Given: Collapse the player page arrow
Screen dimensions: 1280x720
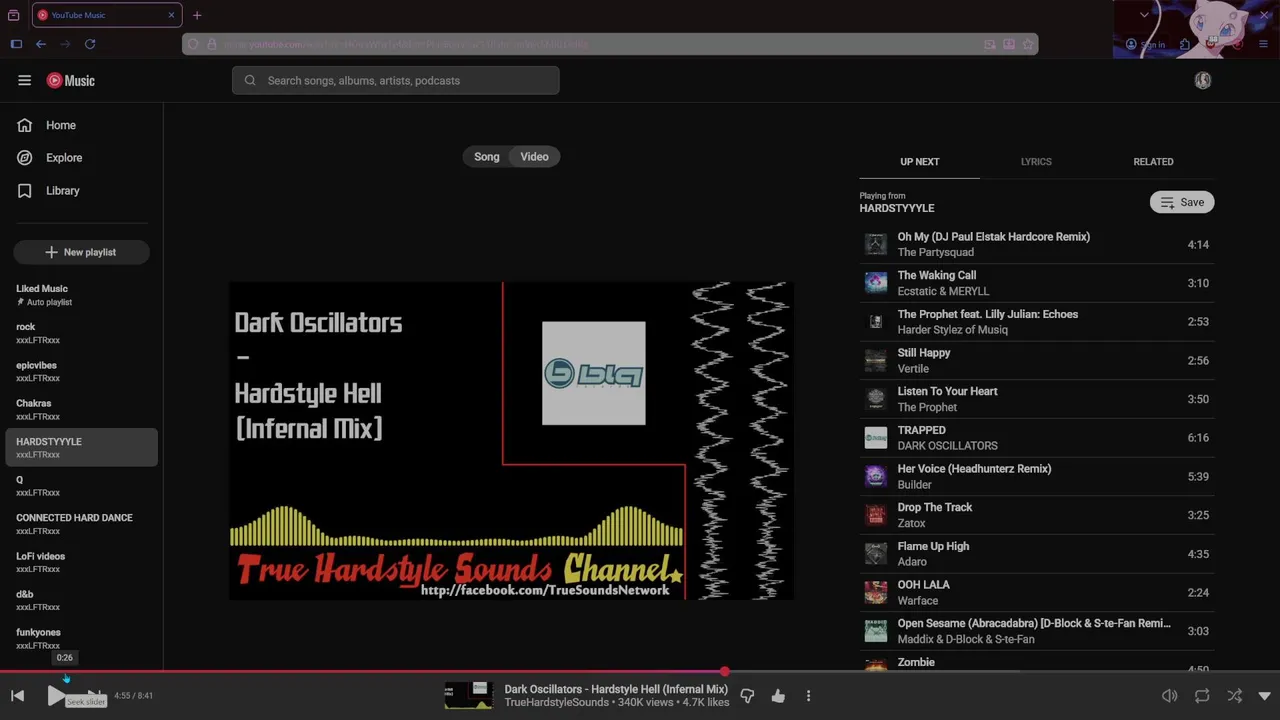Looking at the screenshot, I should tap(1264, 696).
